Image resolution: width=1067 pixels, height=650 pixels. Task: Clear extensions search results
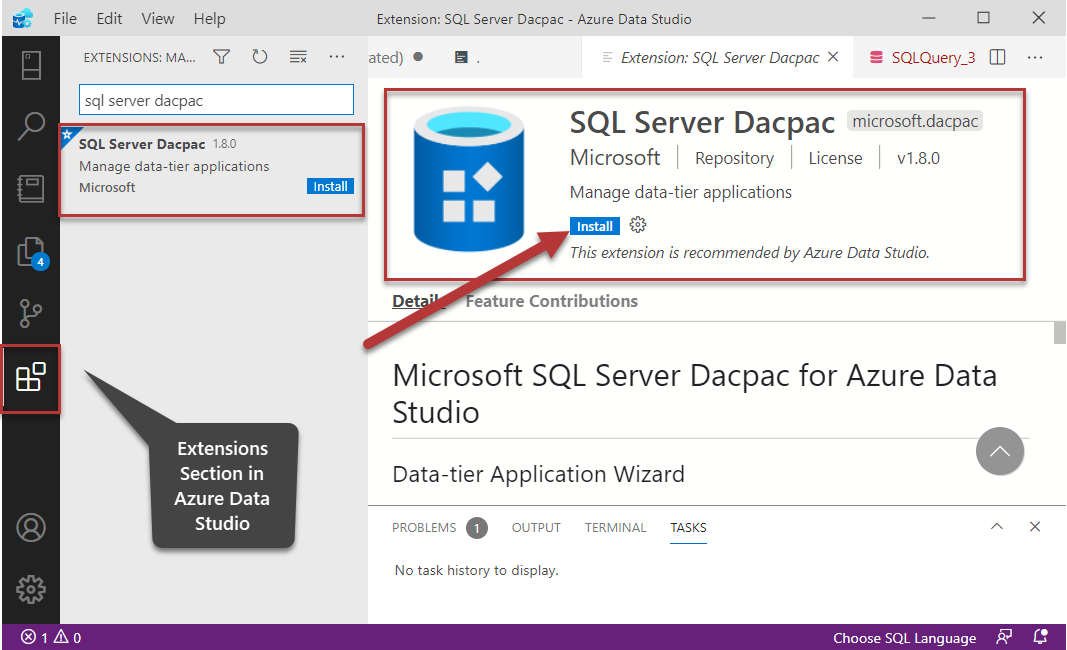click(x=298, y=57)
